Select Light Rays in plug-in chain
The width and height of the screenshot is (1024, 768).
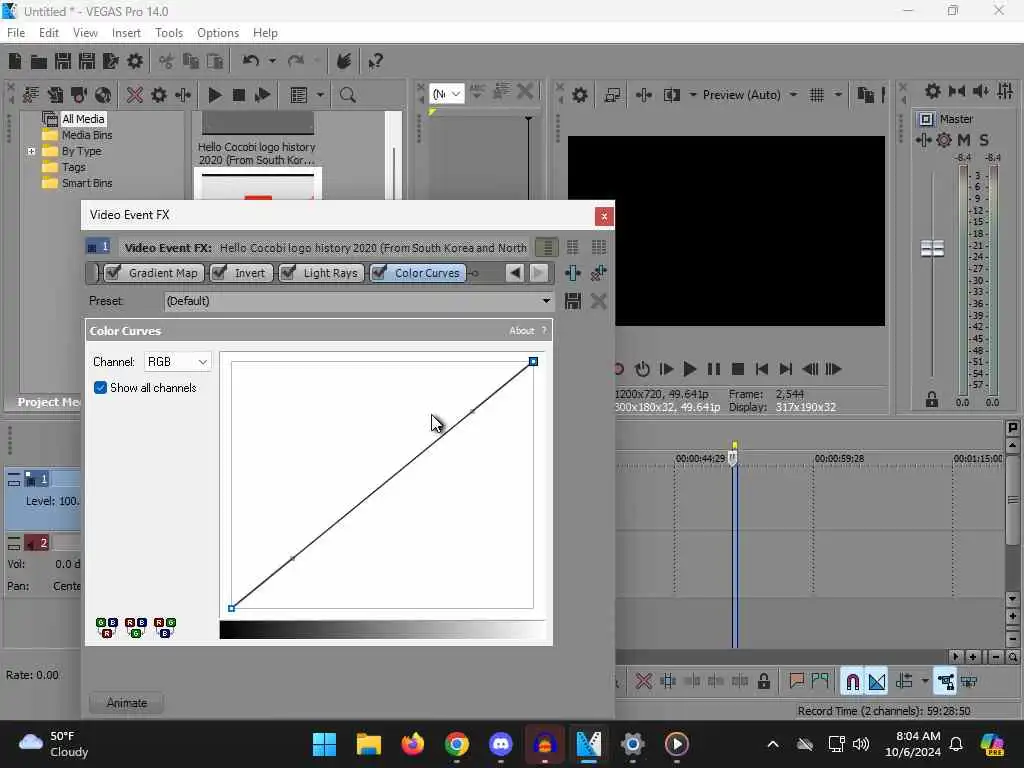click(x=330, y=273)
